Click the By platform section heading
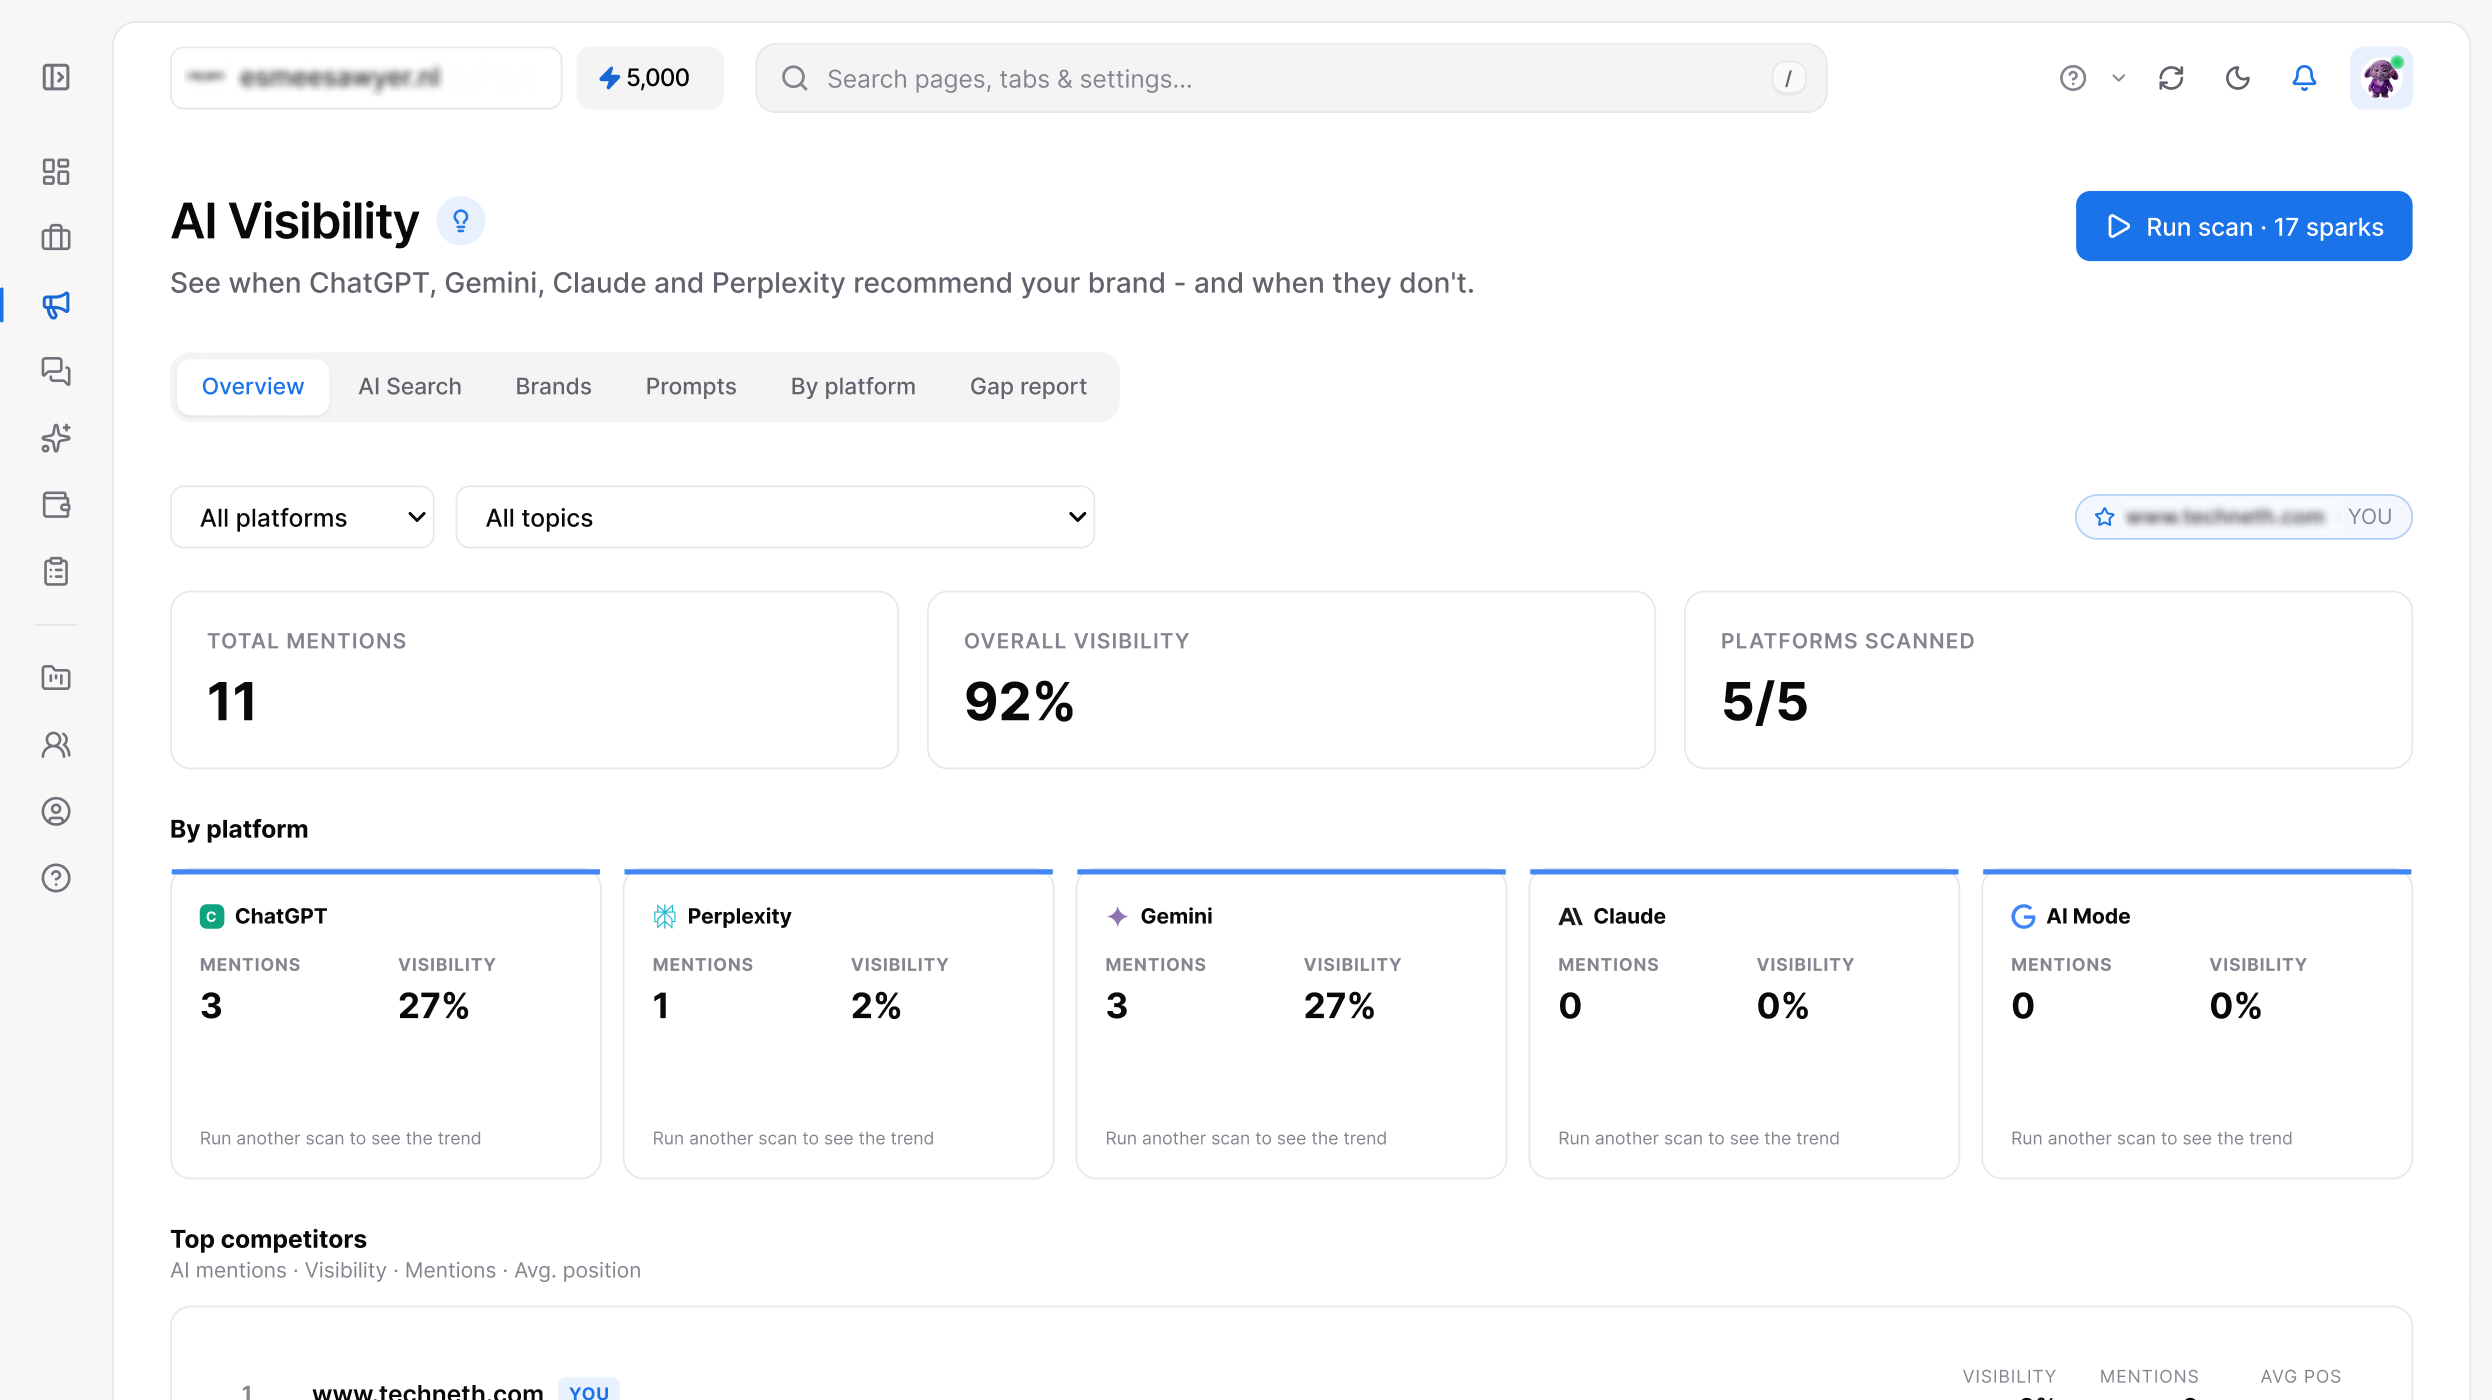The height and width of the screenshot is (1400, 2492). pos(239,829)
